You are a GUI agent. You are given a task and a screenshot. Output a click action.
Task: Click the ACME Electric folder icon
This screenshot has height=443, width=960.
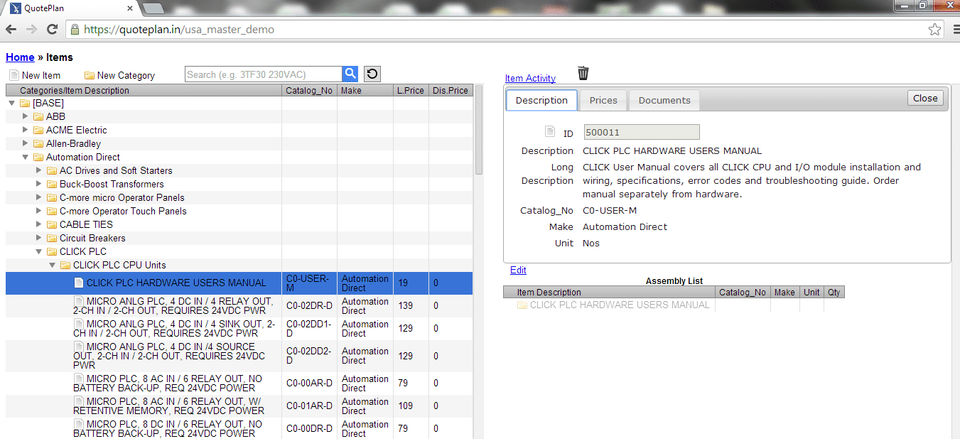point(39,130)
